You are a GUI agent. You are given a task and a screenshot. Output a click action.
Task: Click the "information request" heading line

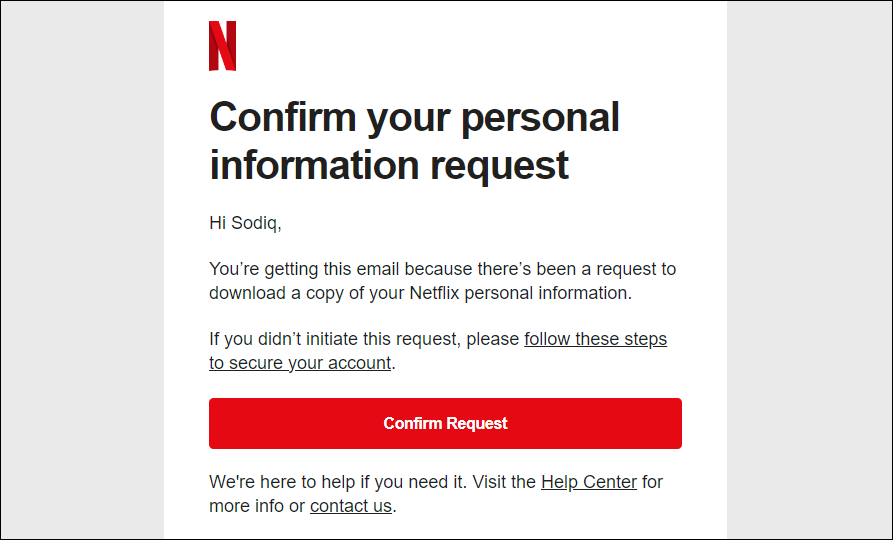click(x=389, y=165)
